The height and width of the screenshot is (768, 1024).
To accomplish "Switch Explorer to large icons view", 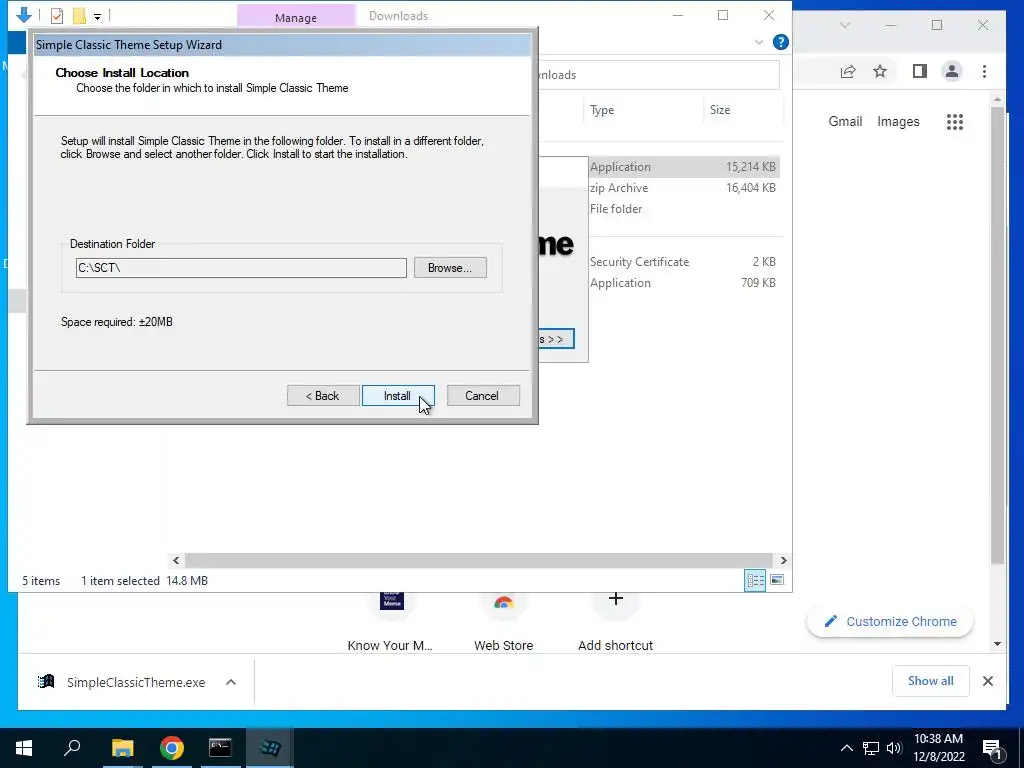I will [777, 580].
